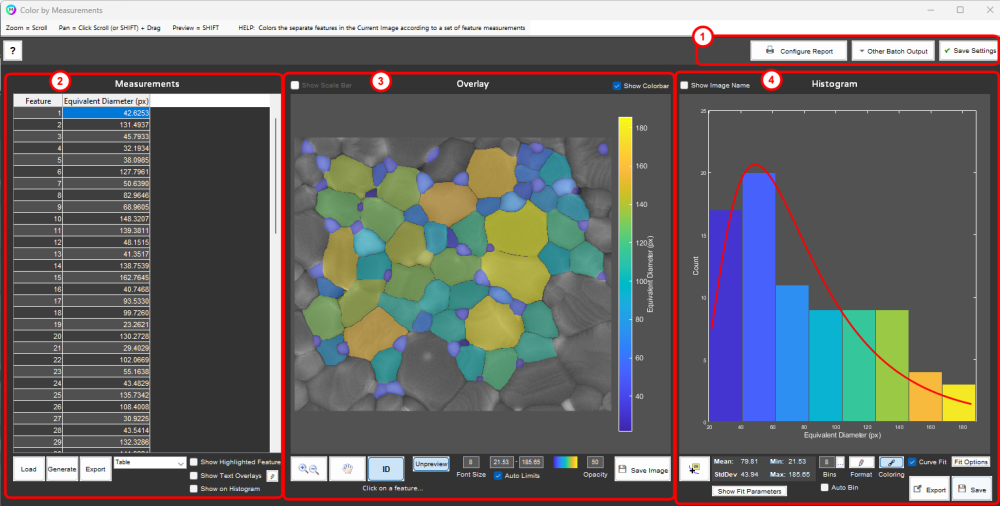This screenshot has width=1000, height=506.
Task: Click the tallest blue histogram bar
Action: pos(759,297)
